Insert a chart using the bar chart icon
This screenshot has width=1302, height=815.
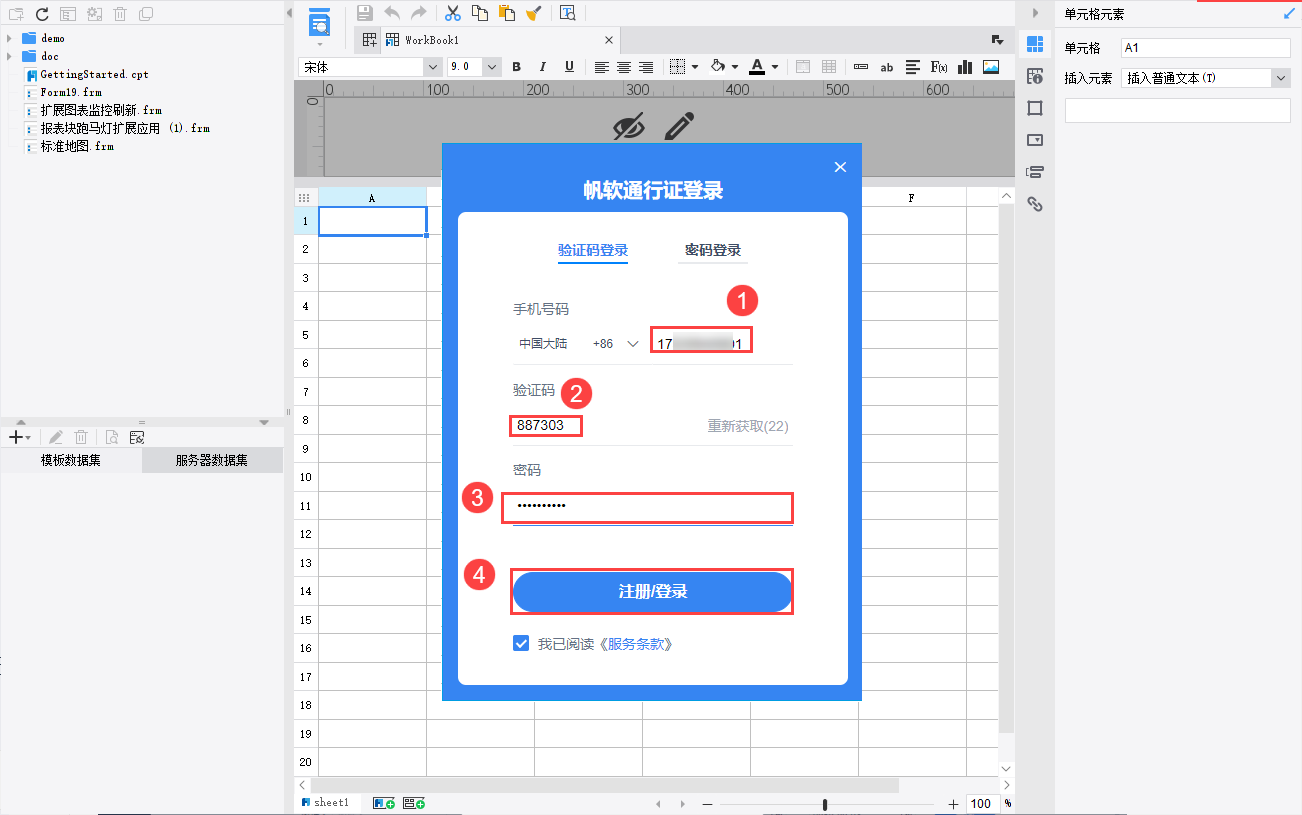pos(965,67)
